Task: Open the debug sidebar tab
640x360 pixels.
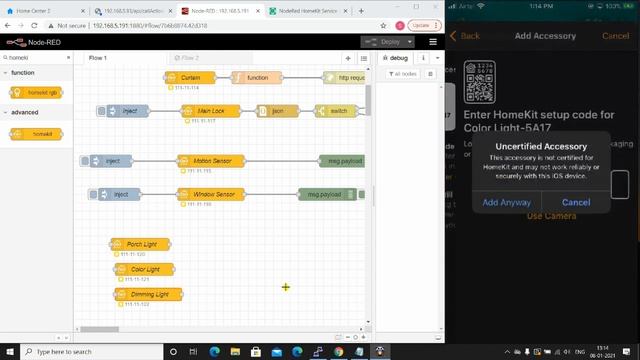Action: click(396, 58)
